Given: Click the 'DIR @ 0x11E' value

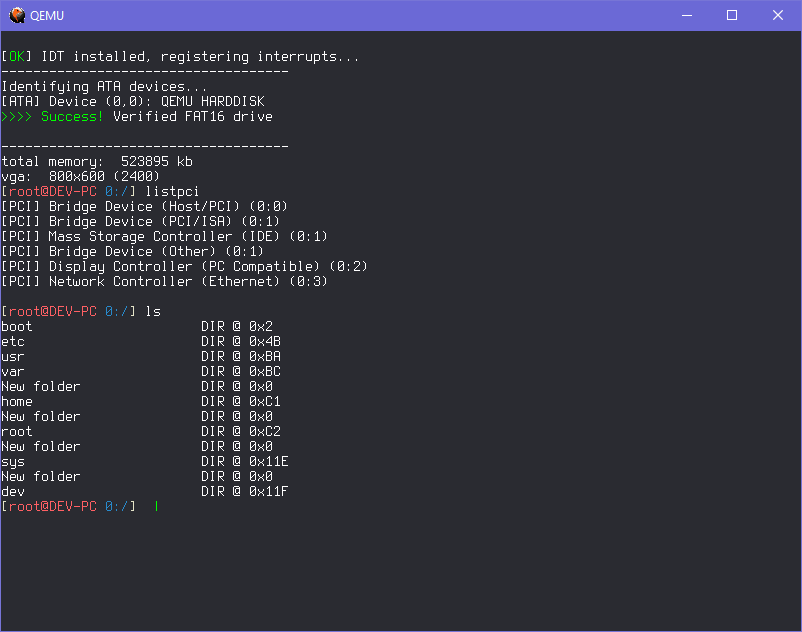Looking at the screenshot, I should [245, 462].
